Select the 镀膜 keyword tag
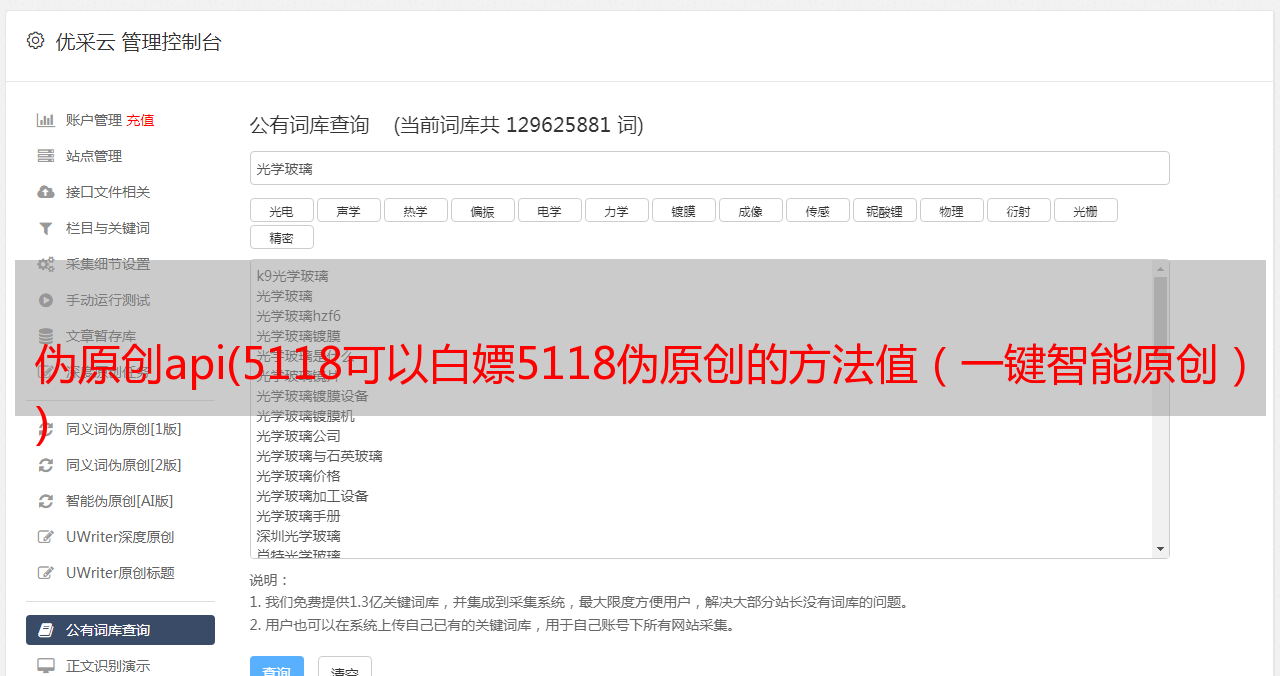The height and width of the screenshot is (676, 1280). pos(684,210)
